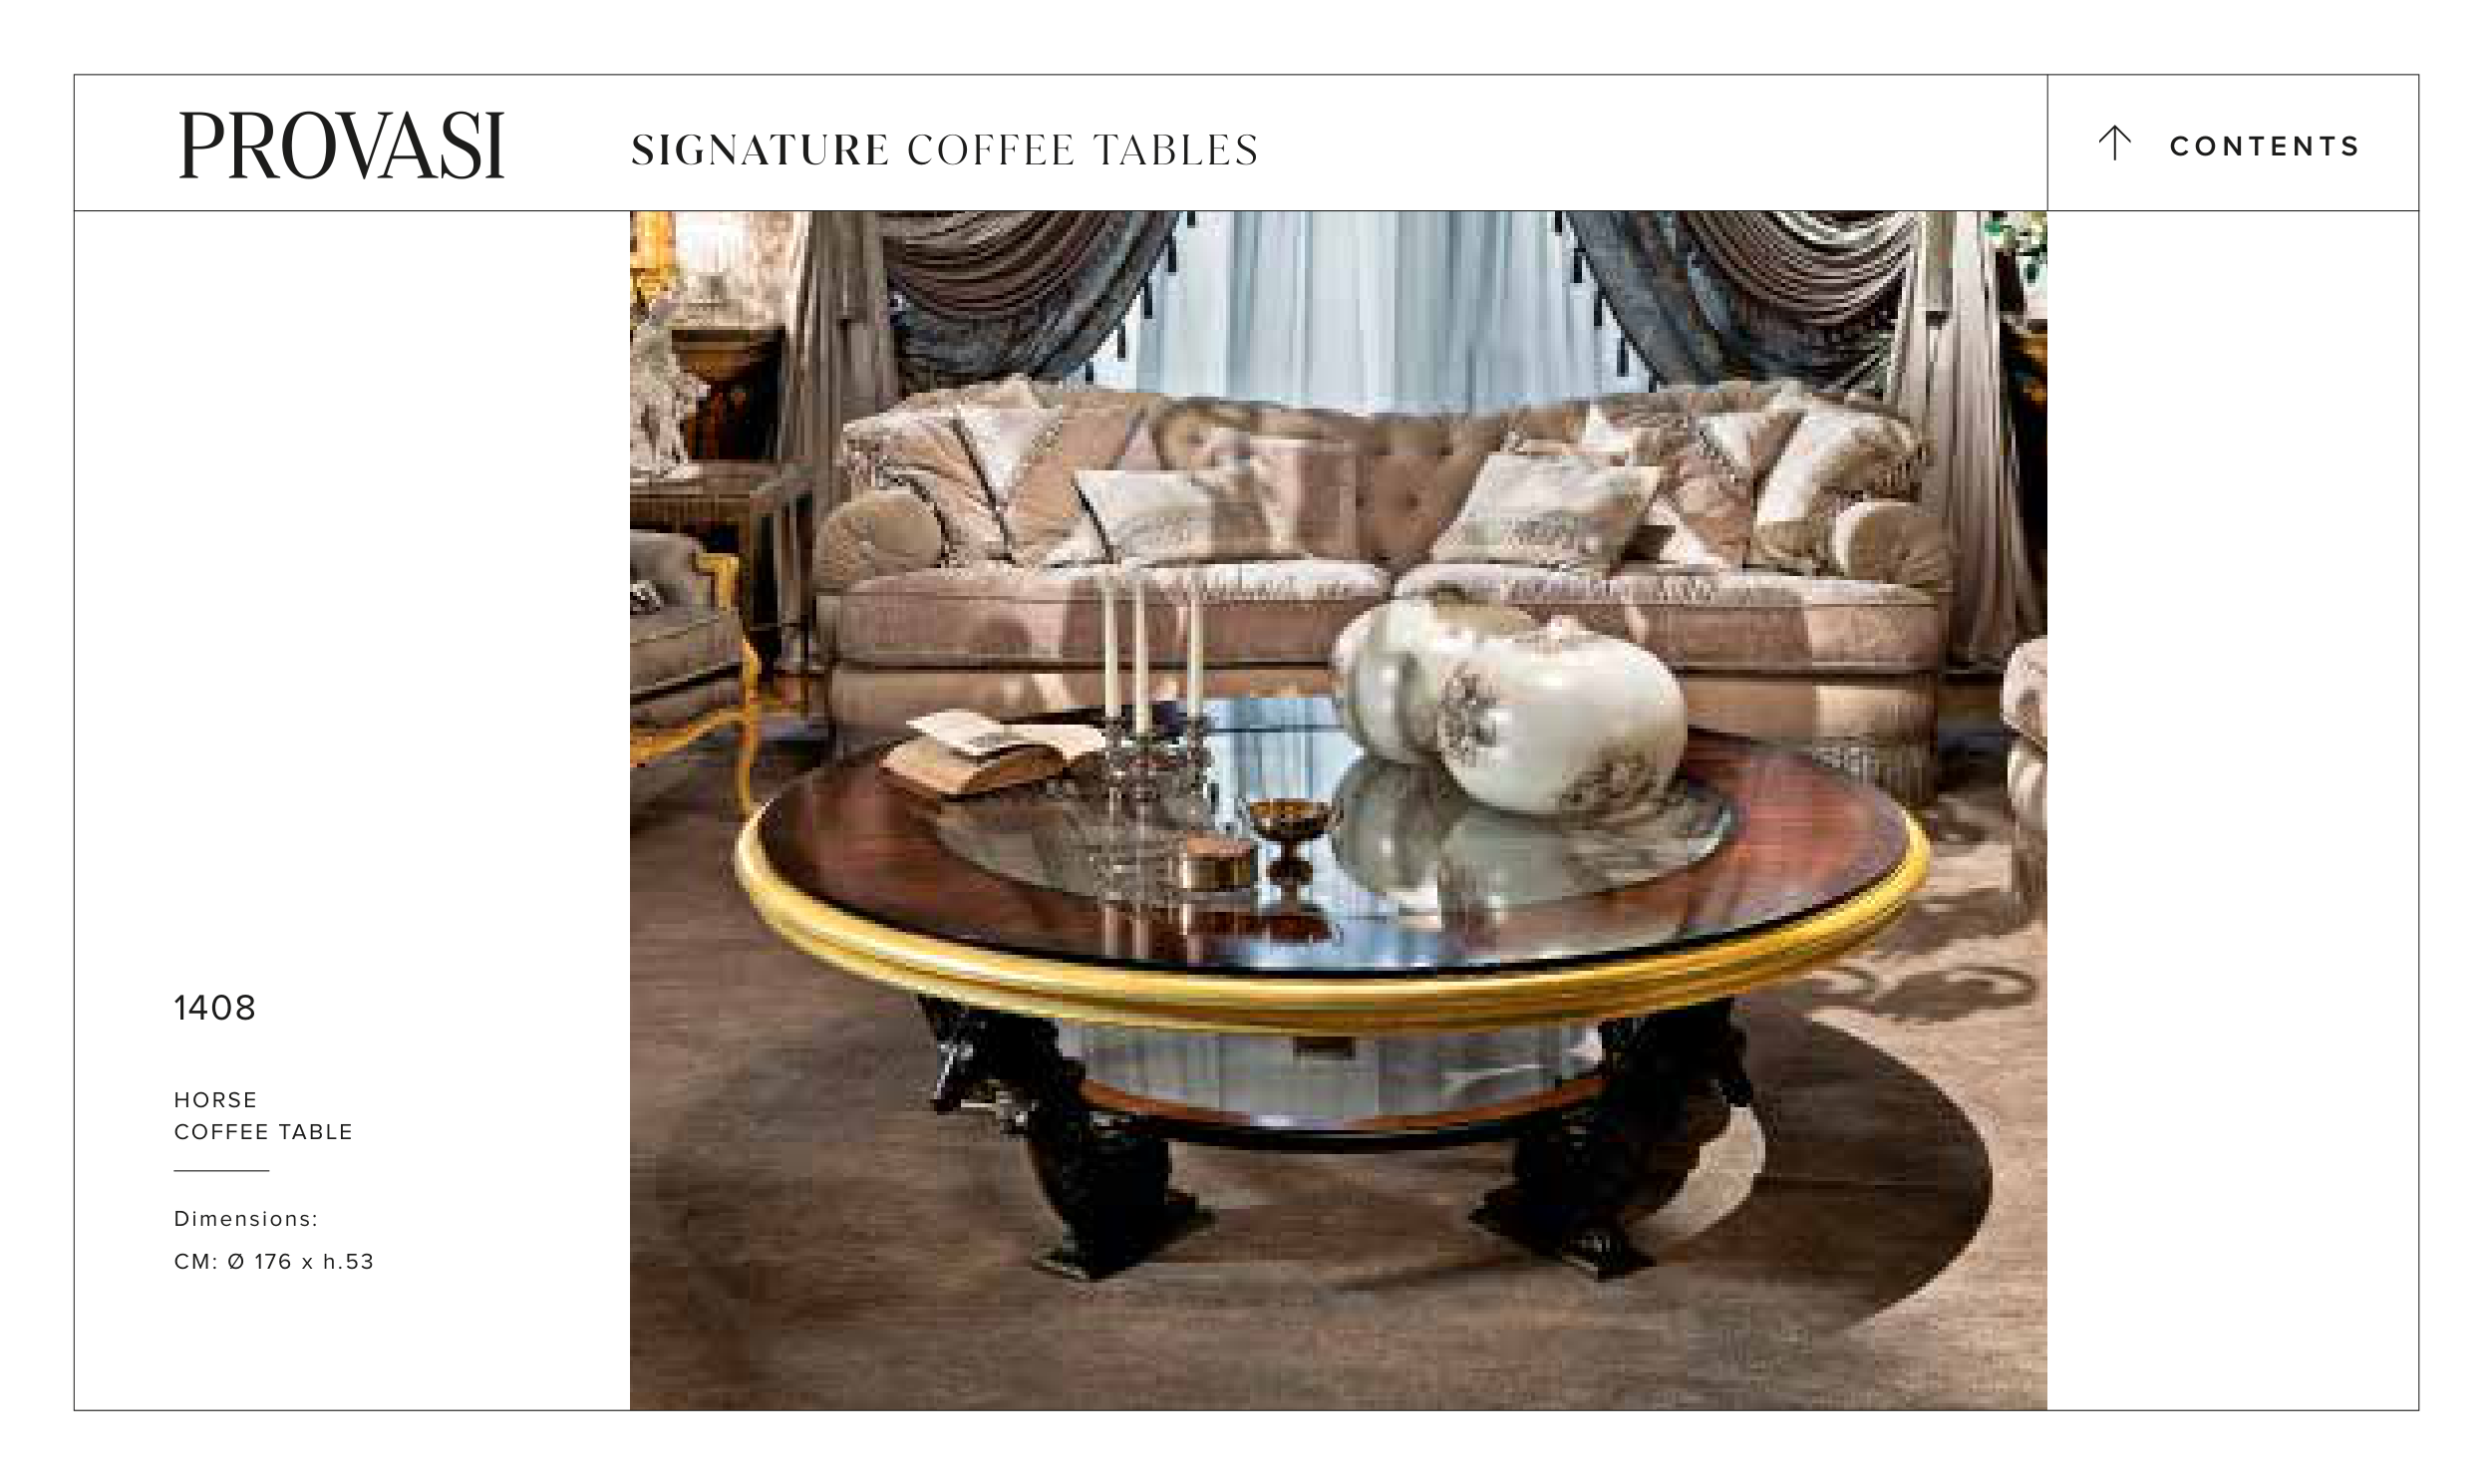Select the Horse Coffee Table title
Image resolution: width=2492 pixels, height=1484 pixels.
click(x=263, y=1116)
